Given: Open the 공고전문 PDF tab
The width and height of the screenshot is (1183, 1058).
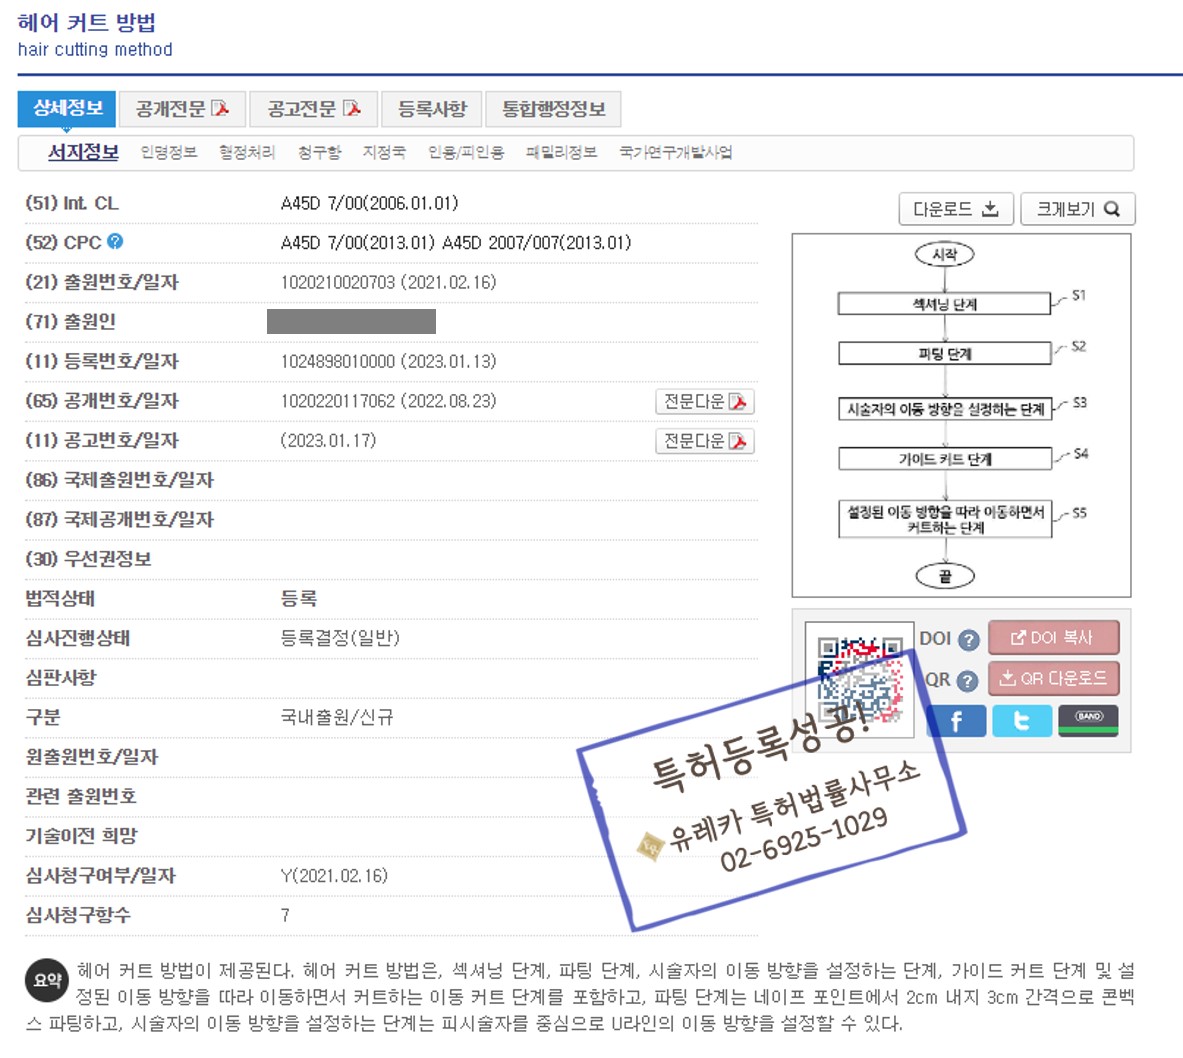Looking at the screenshot, I should [x=313, y=109].
